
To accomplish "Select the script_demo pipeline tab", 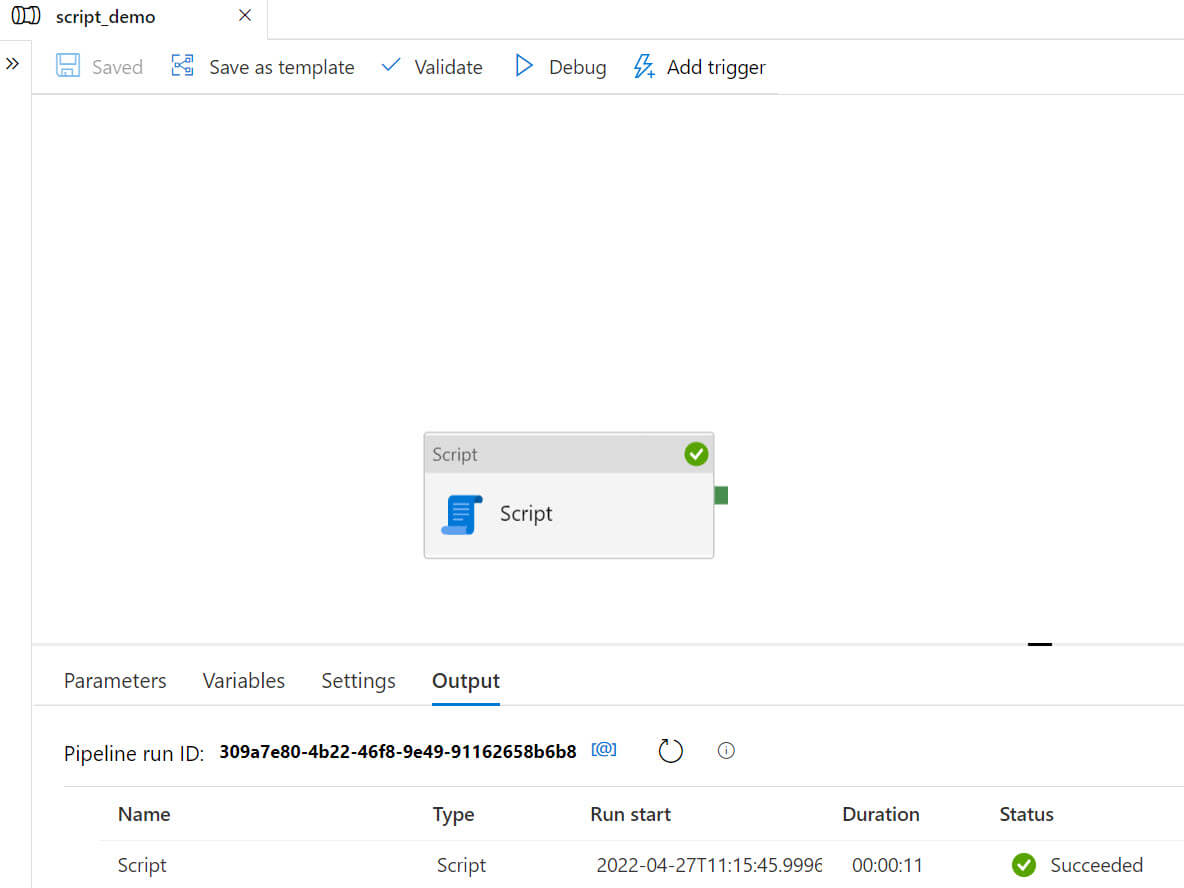I will point(106,17).
